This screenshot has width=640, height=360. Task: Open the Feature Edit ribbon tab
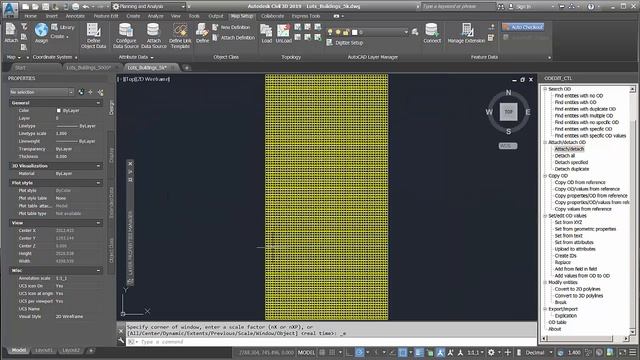click(x=106, y=16)
